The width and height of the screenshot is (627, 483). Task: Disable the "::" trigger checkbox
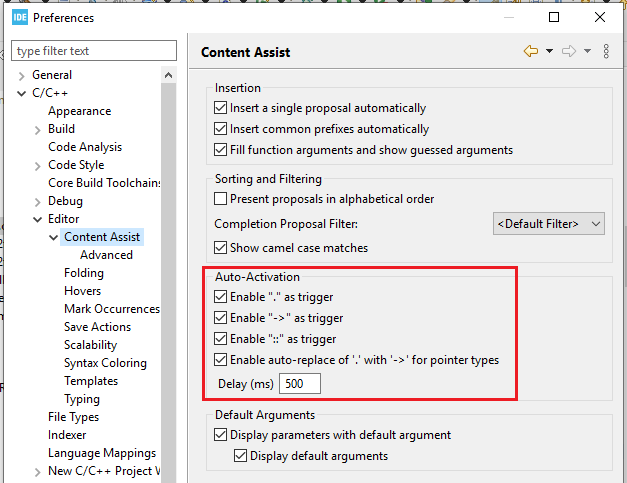click(221, 339)
